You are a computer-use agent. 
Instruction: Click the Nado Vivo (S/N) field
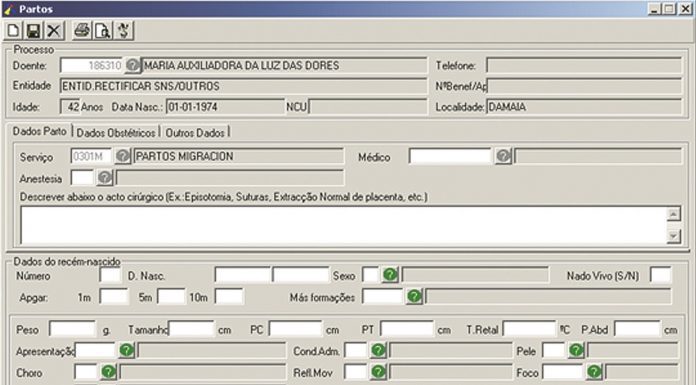coord(660,275)
